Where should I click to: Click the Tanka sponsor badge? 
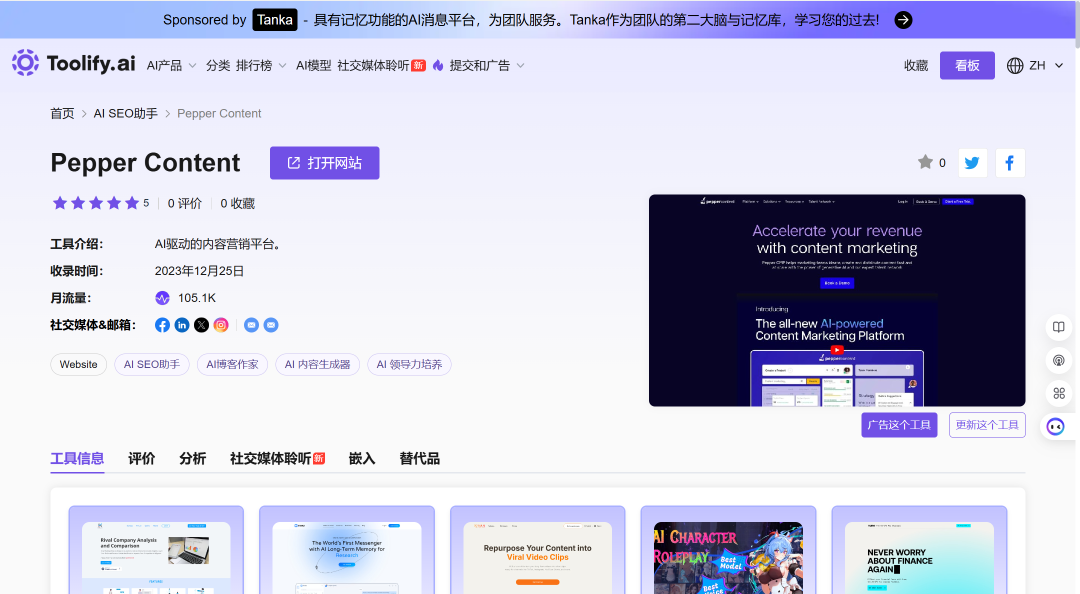pyautogui.click(x=275, y=20)
